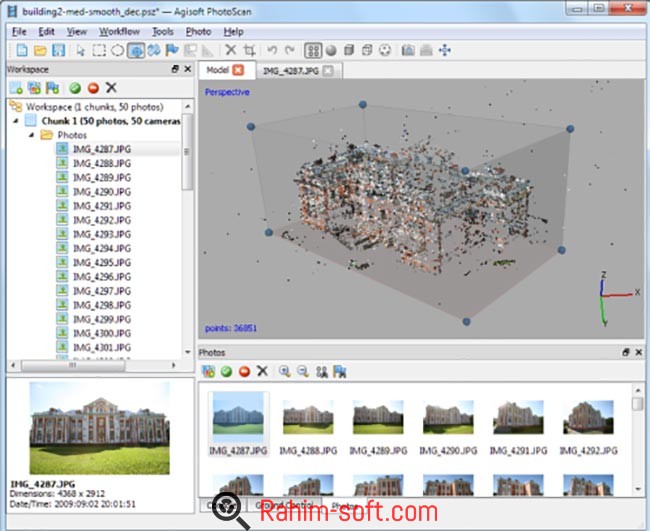Choose the Crop selection tool
The height and width of the screenshot is (531, 650).
[x=249, y=50]
